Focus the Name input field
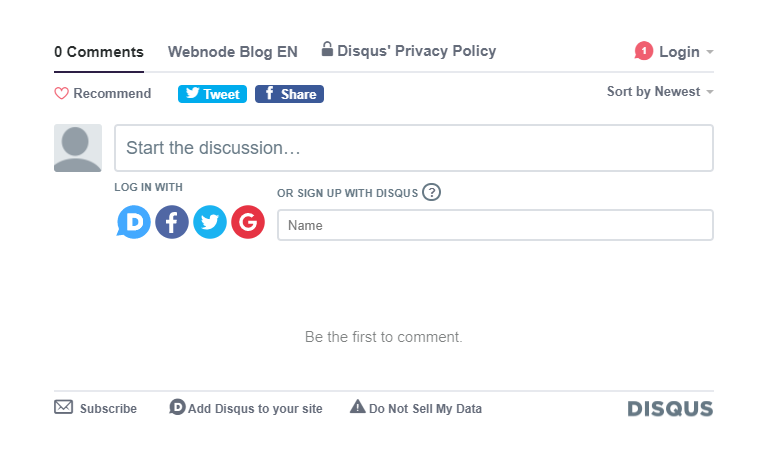 click(495, 225)
